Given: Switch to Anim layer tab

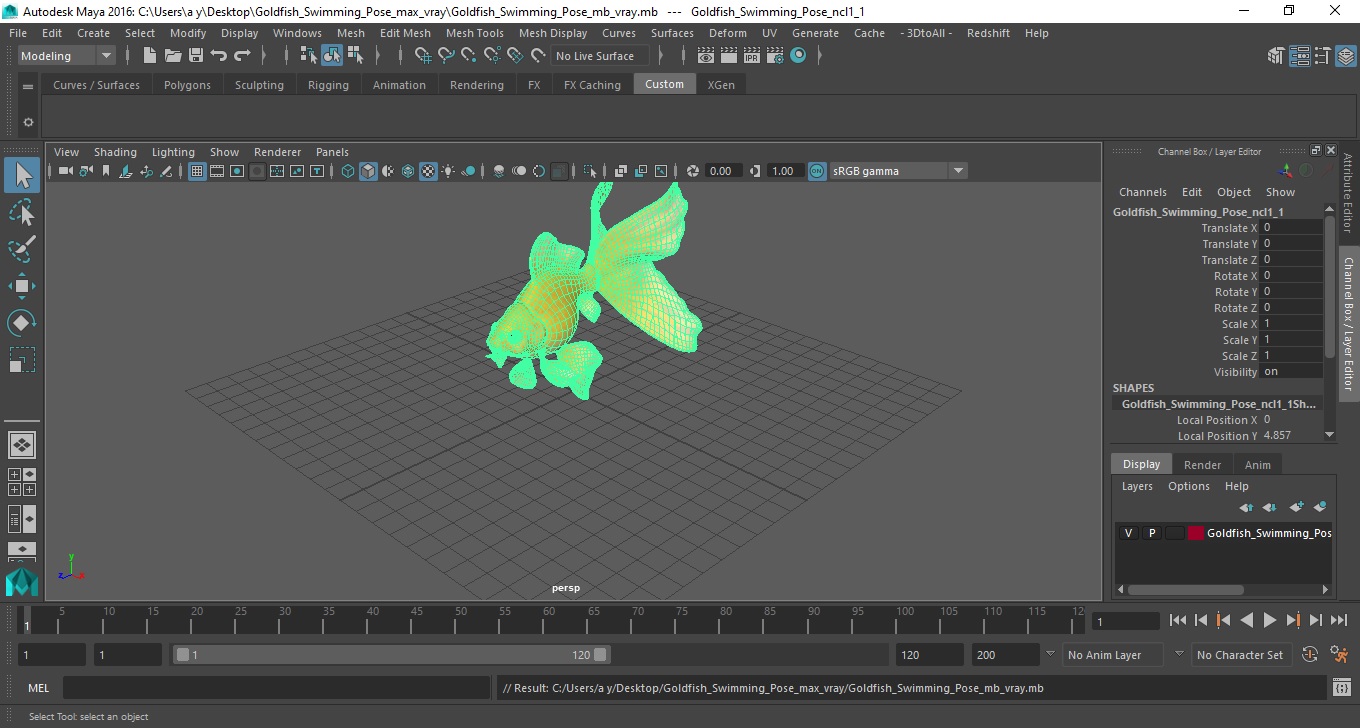Looking at the screenshot, I should [x=1257, y=465].
